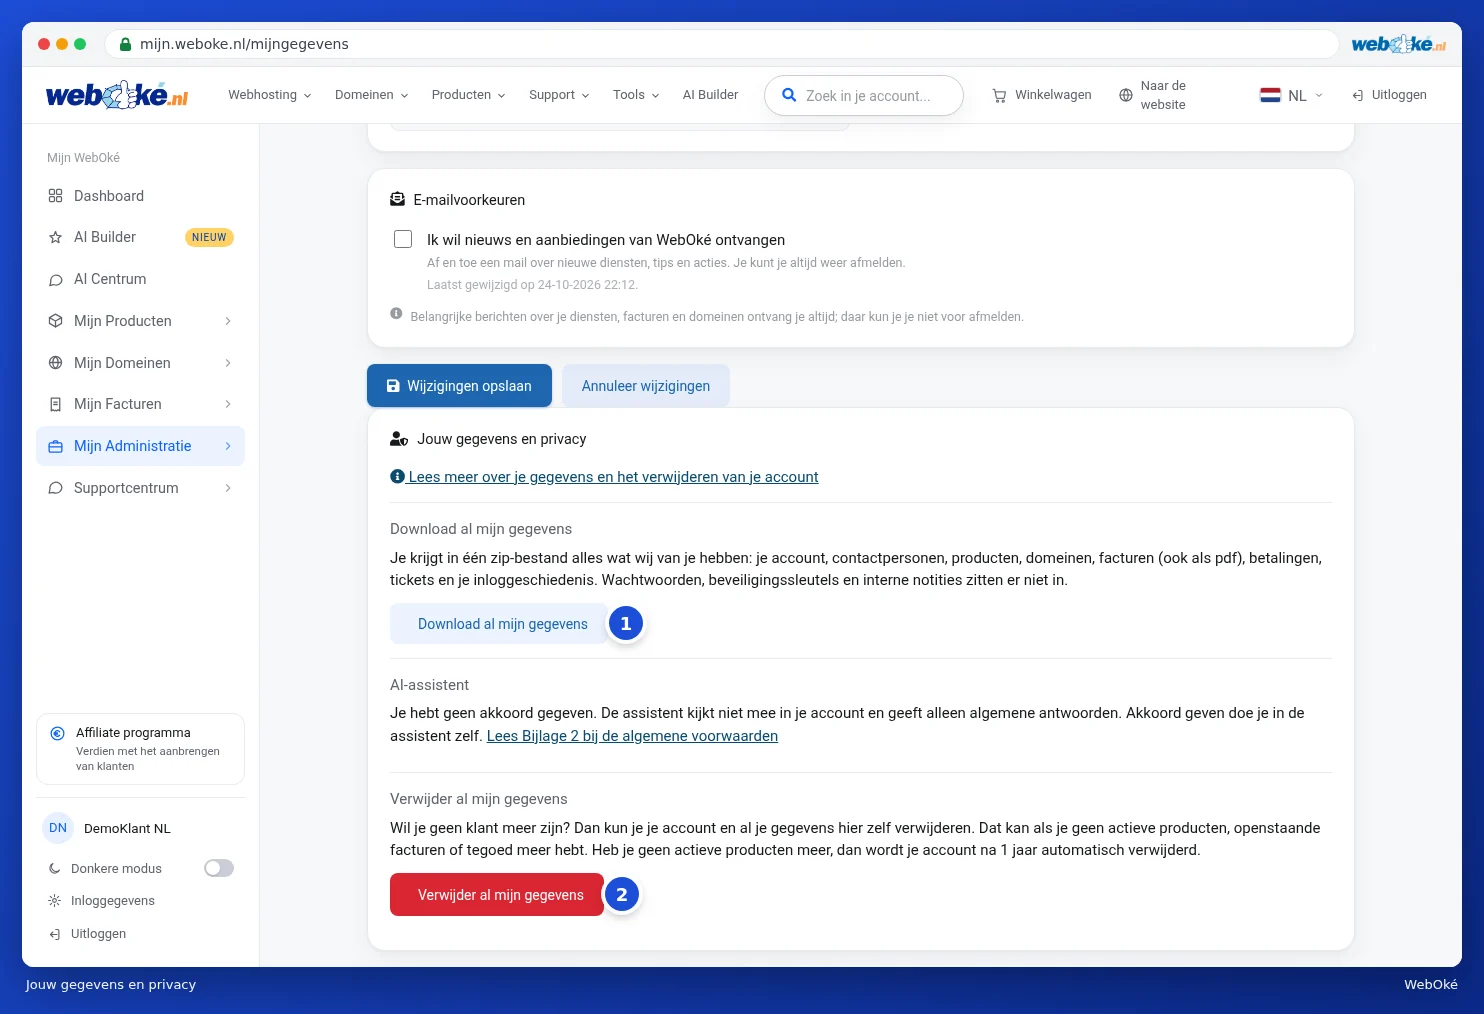Open the NL language selector
Viewport: 1484px width, 1014px height.
click(1291, 95)
